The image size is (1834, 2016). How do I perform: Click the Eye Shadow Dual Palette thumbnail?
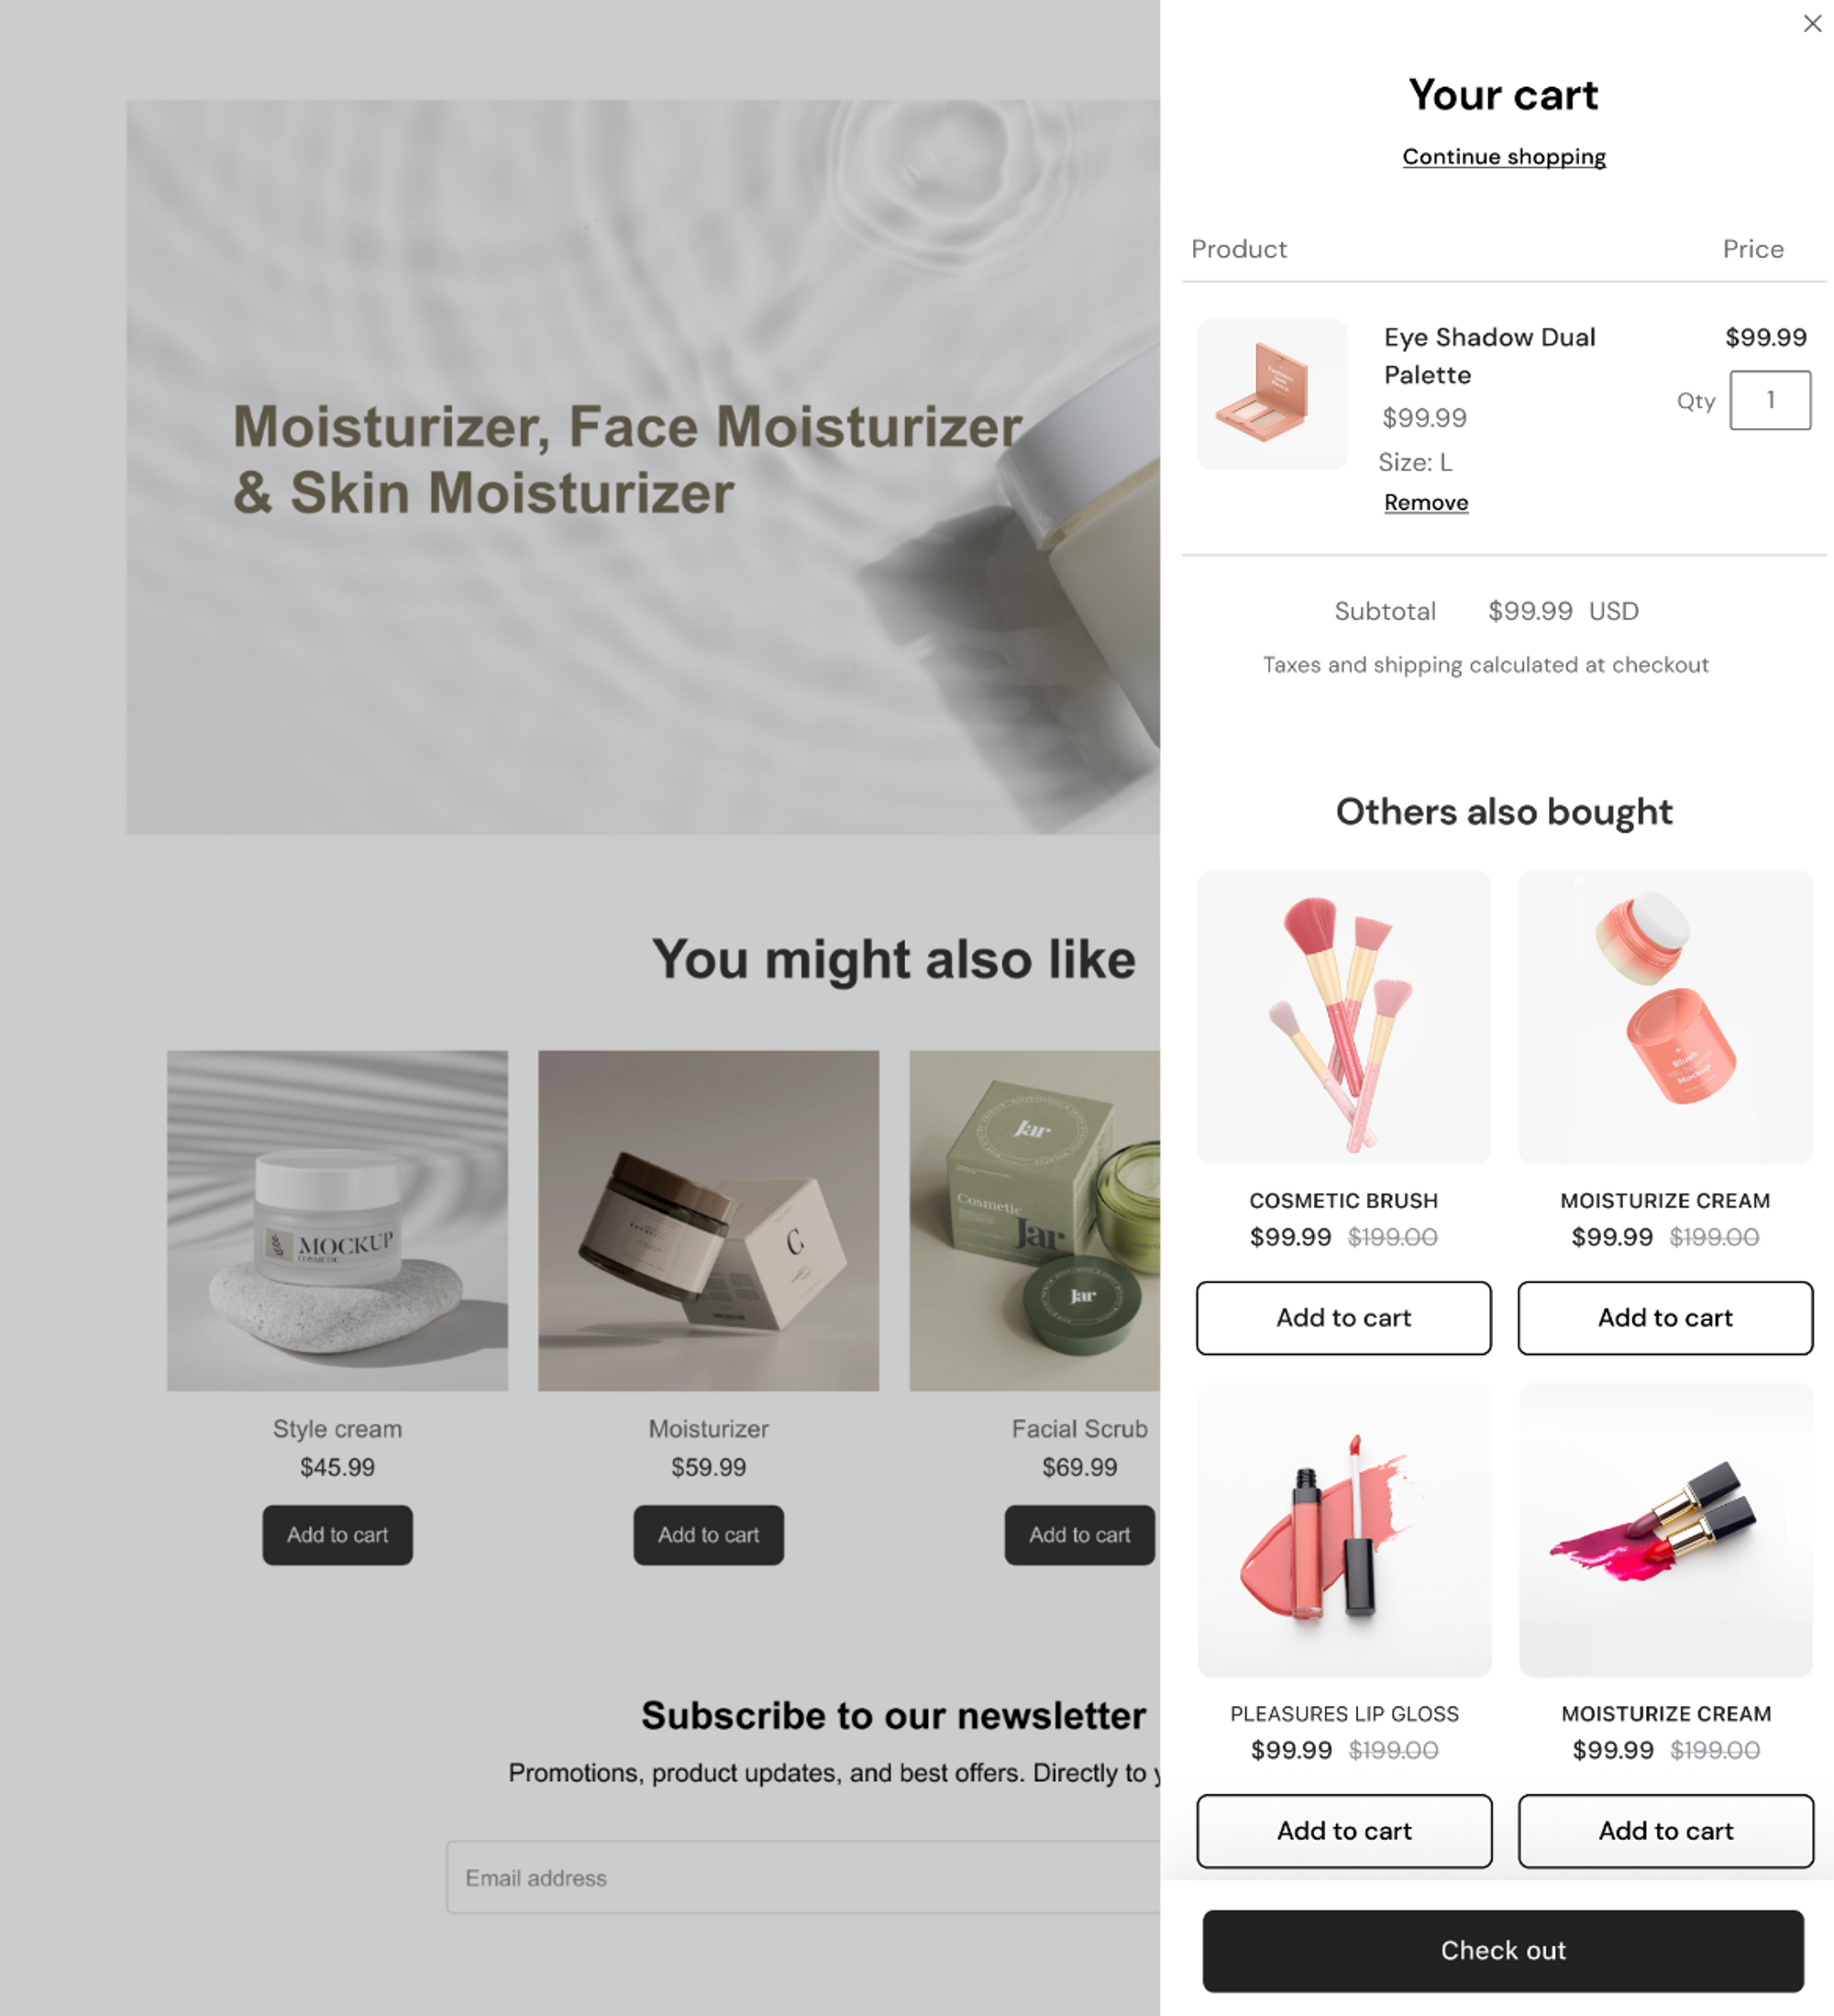(x=1271, y=394)
